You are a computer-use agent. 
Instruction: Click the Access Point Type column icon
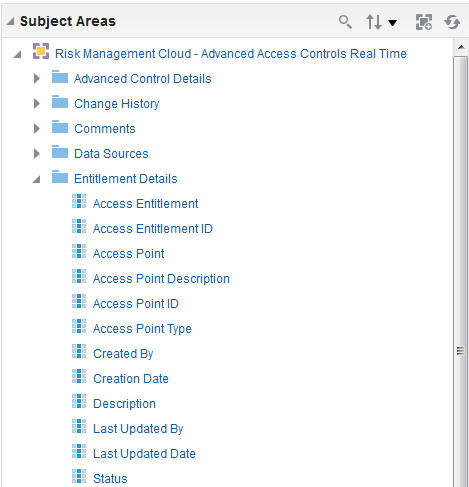(79, 326)
